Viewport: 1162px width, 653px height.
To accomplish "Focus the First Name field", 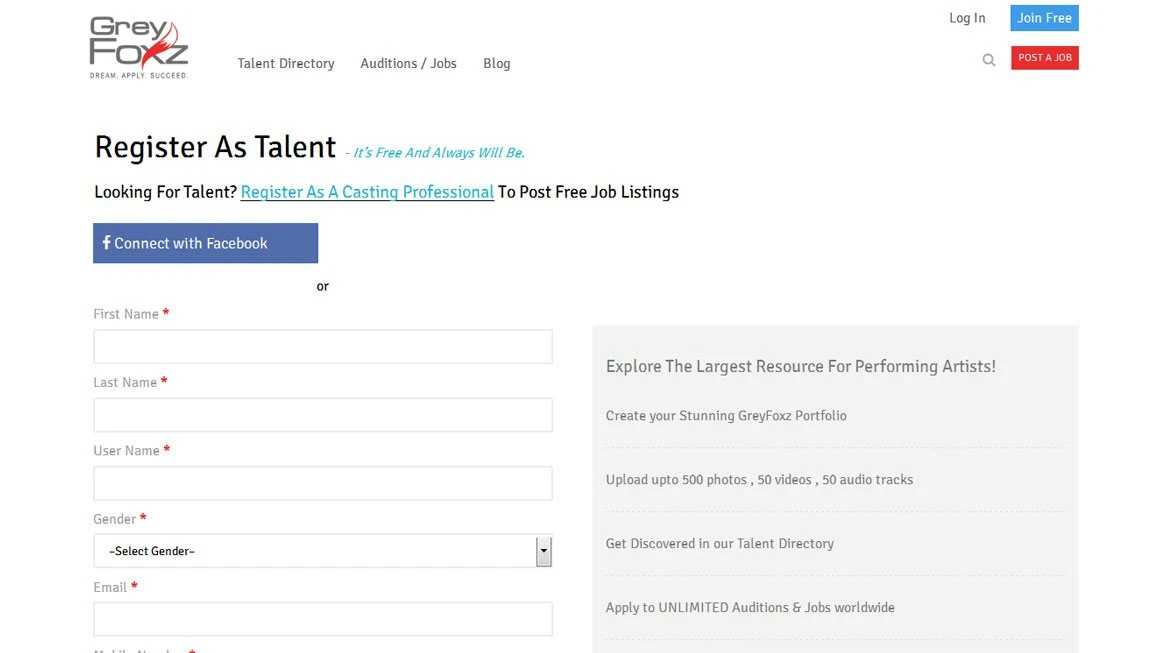I will pos(322,347).
